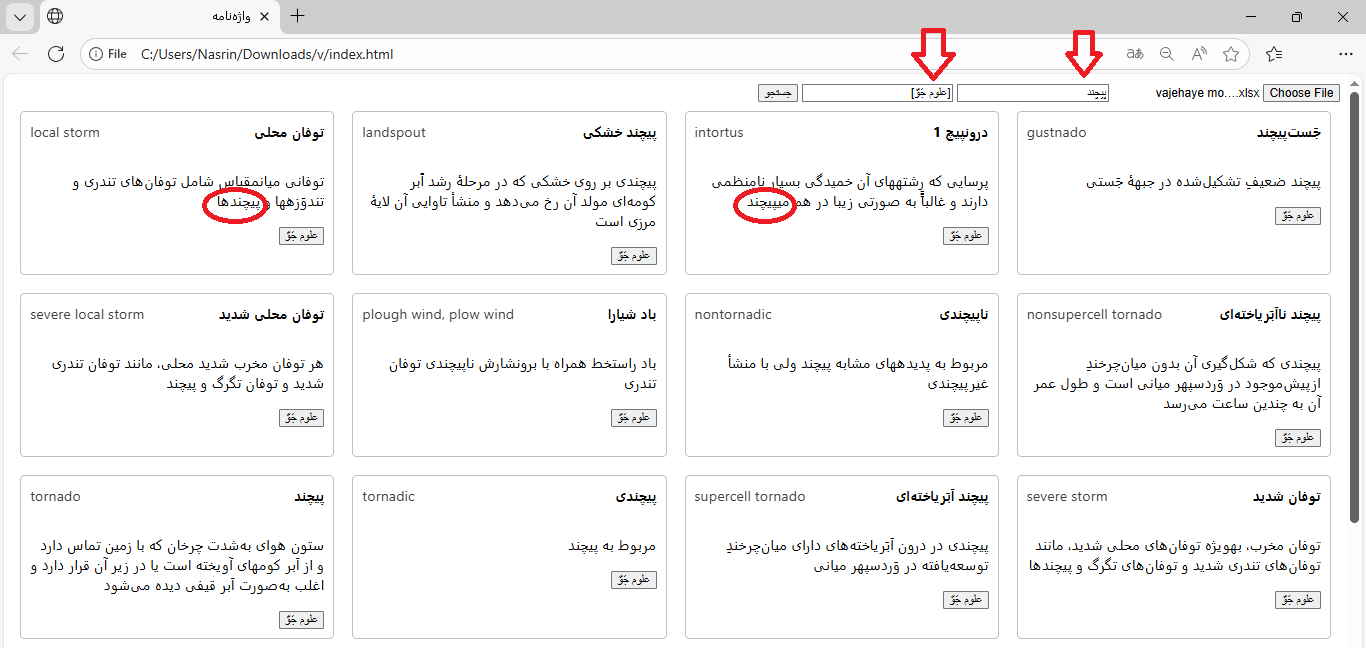
Task: Click the page vertical scrollbar
Action: point(1355,300)
